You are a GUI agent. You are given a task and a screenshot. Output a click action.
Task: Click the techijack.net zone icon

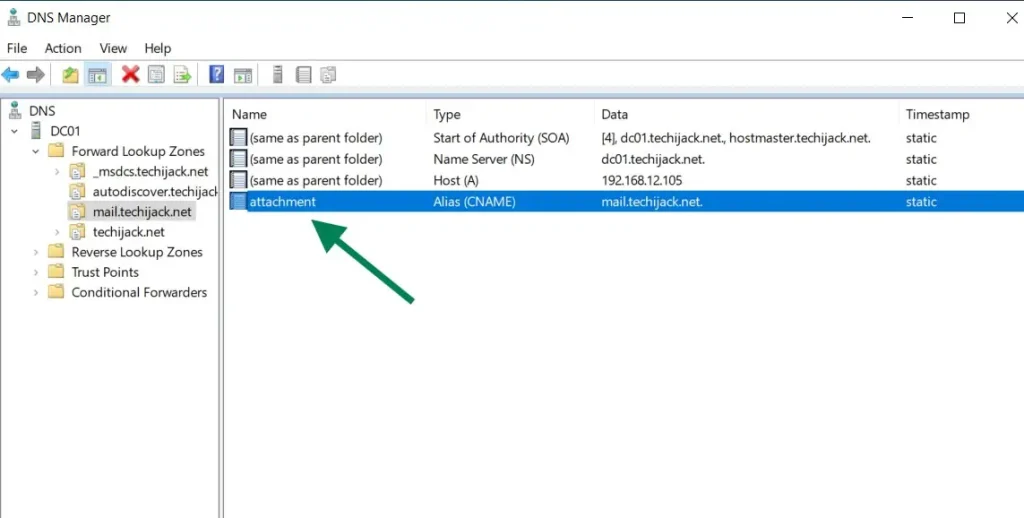tap(77, 232)
